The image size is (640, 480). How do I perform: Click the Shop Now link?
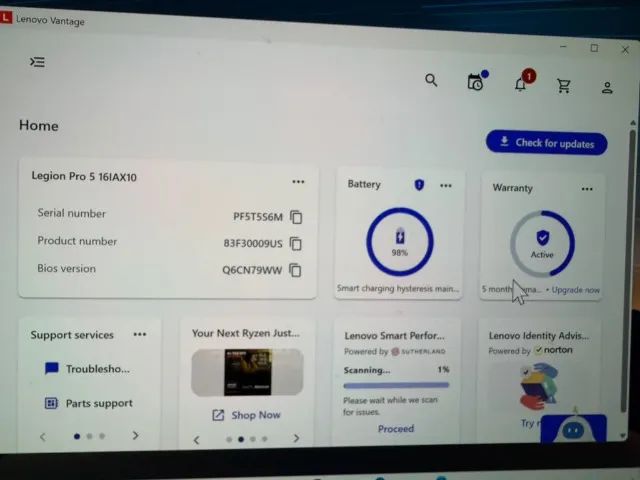point(247,415)
